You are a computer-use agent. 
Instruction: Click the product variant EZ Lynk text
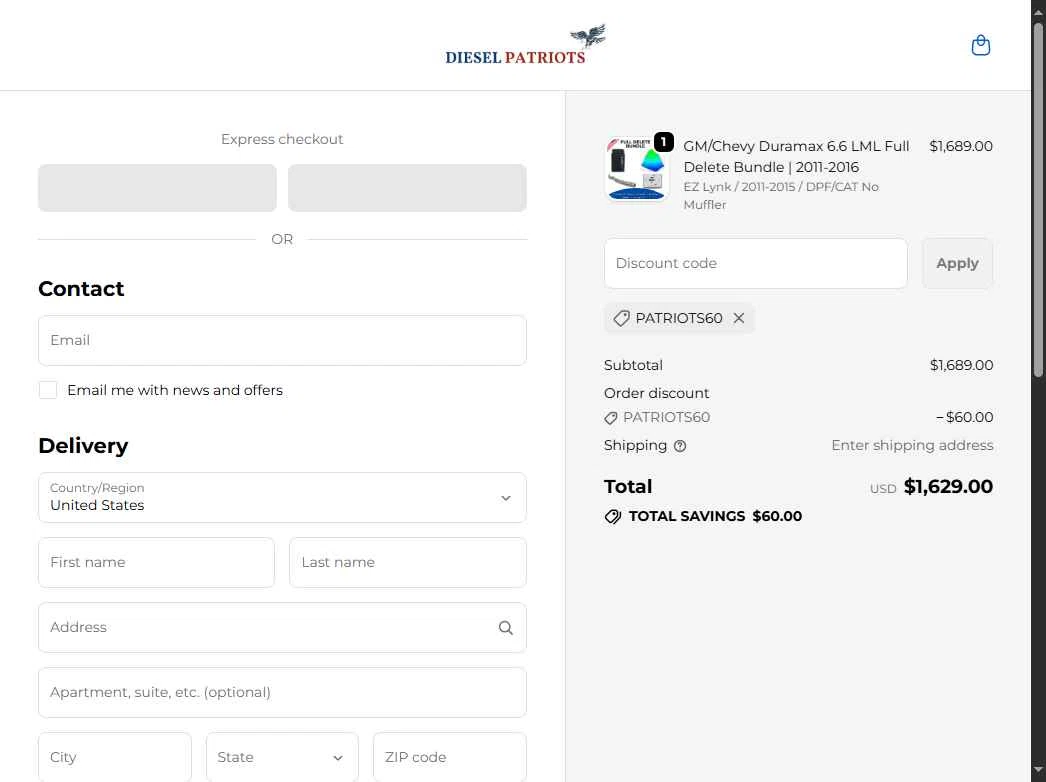coord(780,196)
